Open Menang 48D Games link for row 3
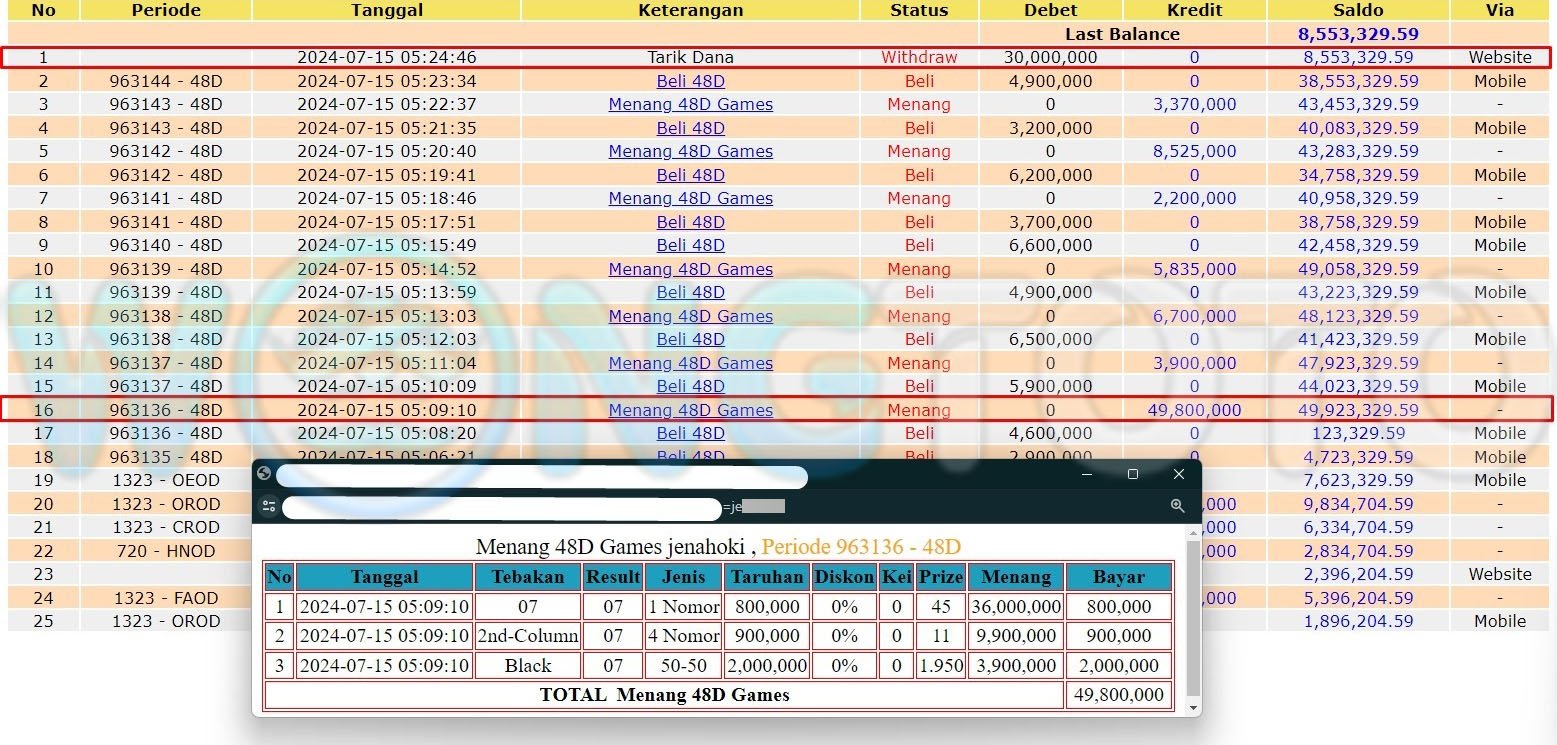The image size is (1557, 745). tap(690, 104)
